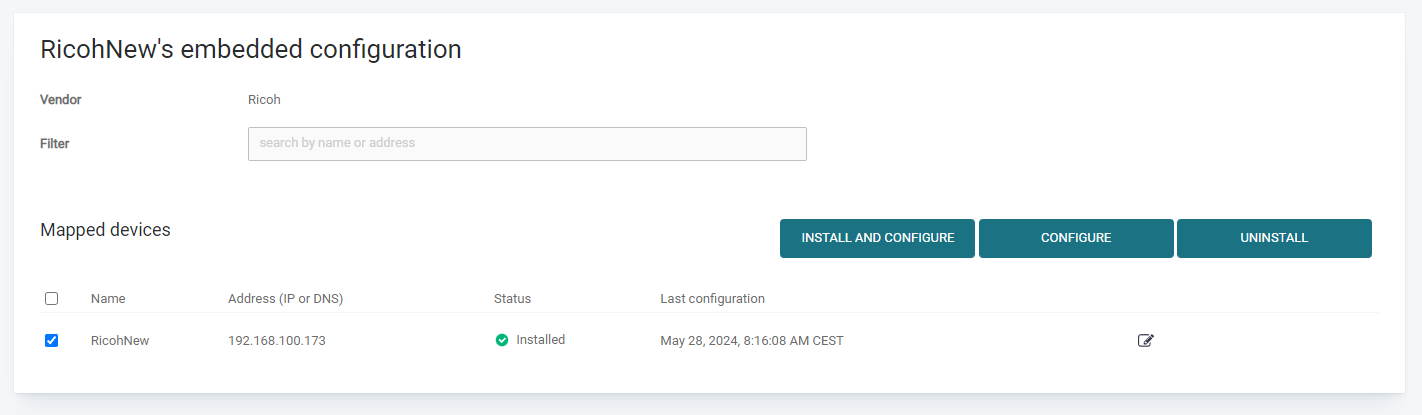Click the Installed status text

[541, 340]
